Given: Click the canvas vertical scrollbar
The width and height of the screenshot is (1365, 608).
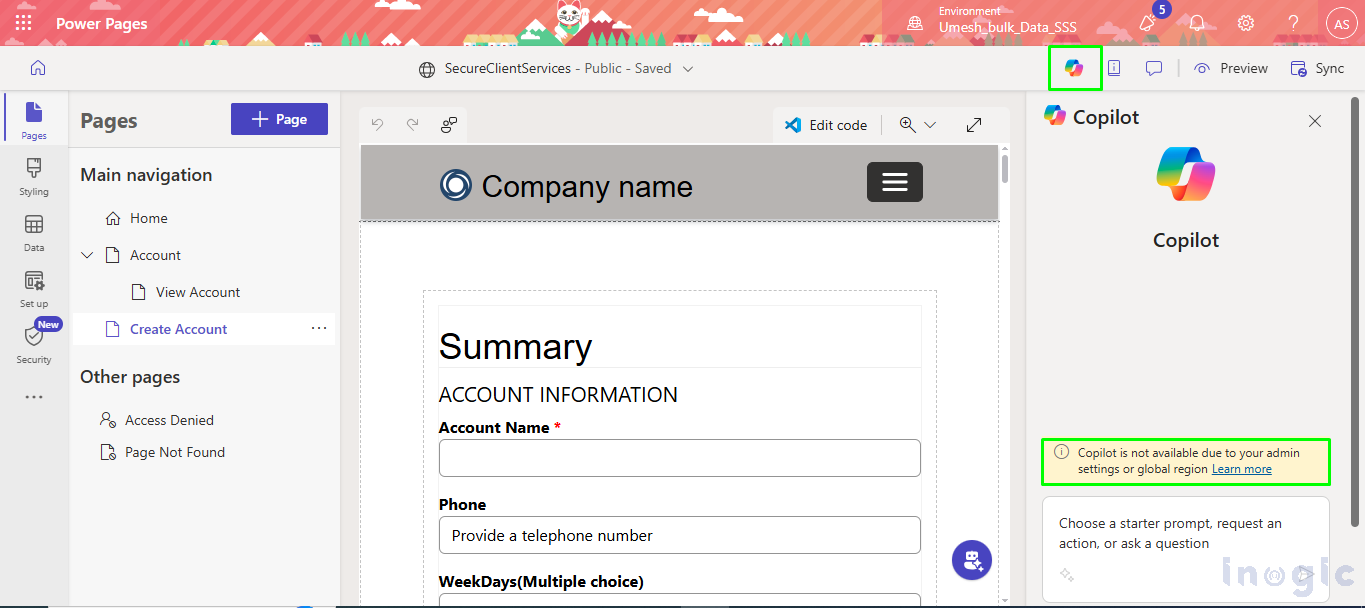Looking at the screenshot, I should pos(1005,170).
